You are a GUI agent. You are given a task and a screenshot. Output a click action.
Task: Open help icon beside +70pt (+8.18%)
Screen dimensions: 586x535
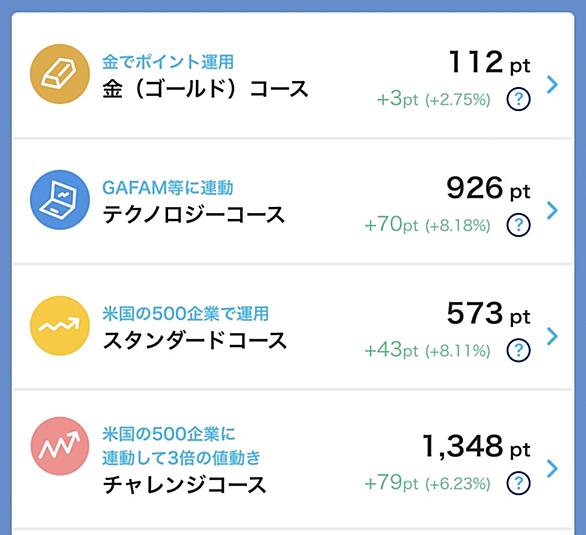[x=518, y=225]
